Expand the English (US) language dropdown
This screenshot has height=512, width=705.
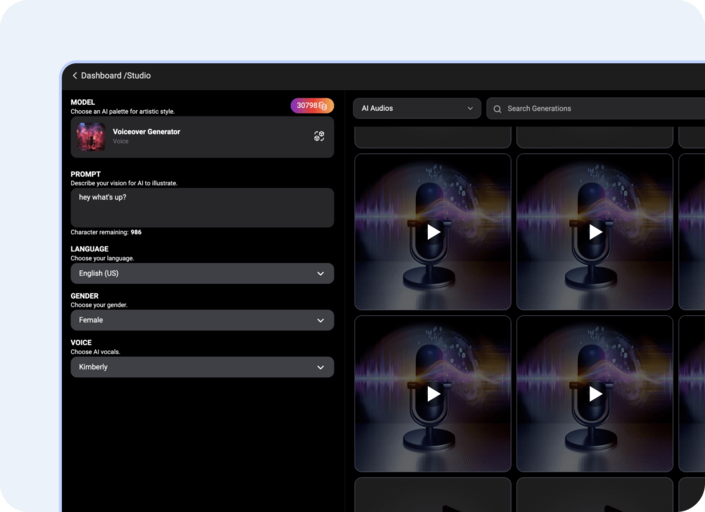coord(202,274)
